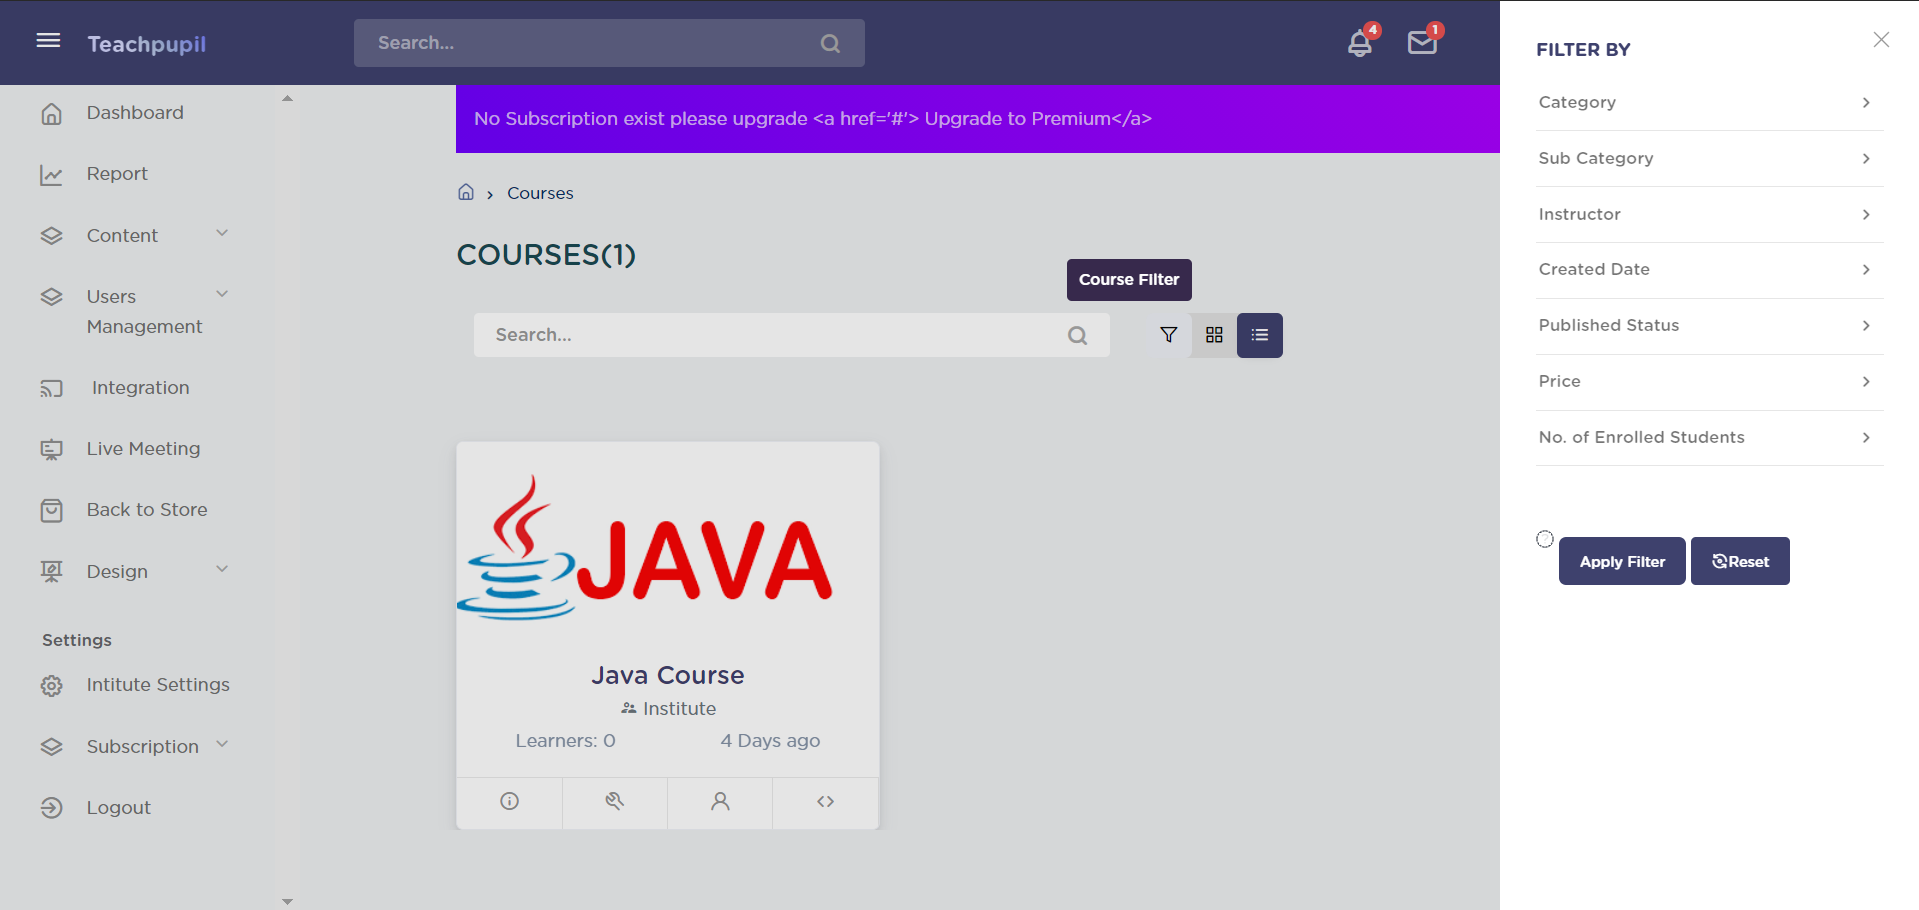Open Live Meeting in the sidebar

143,449
